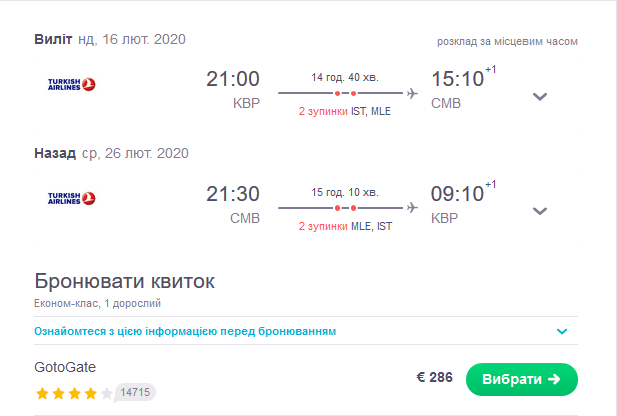
Task: Click the arrow on the Вибрати button
Action: pos(555,379)
